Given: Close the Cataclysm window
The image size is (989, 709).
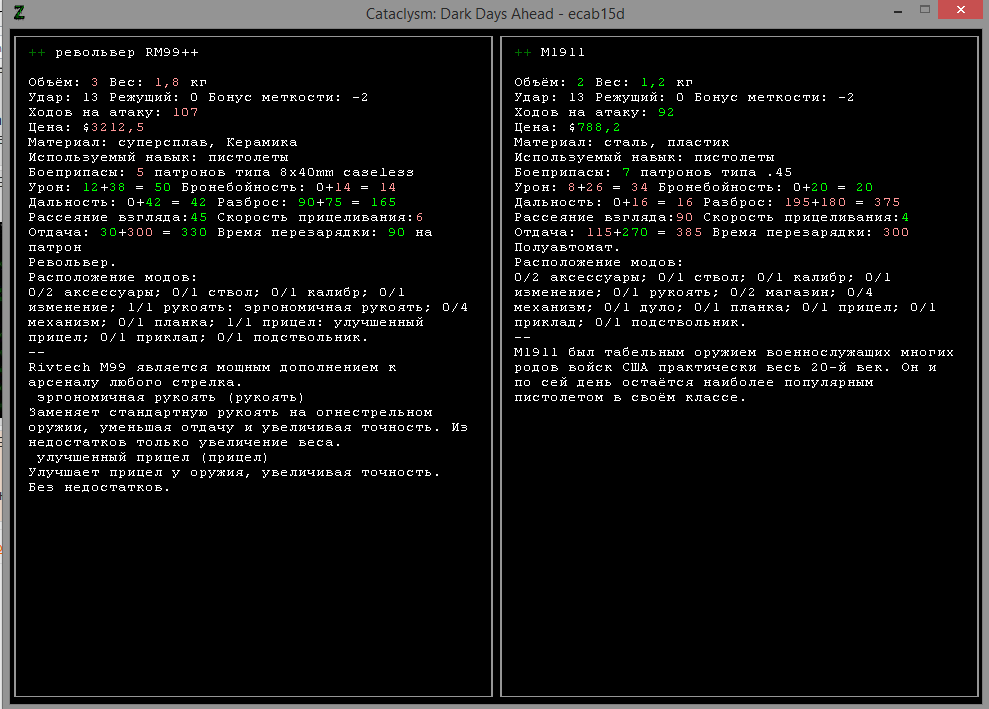Looking at the screenshot, I should (961, 9).
